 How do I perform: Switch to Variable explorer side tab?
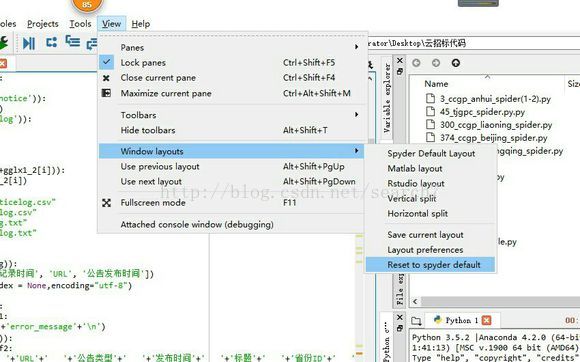(x=387, y=98)
